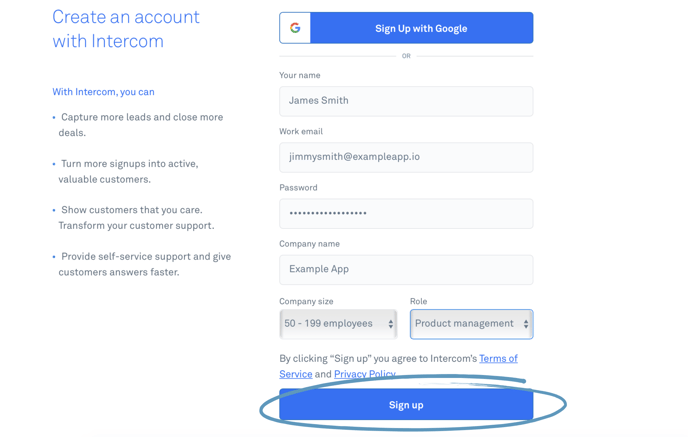This screenshot has height=437, width=688.
Task: Click the 'Work email' label
Action: 301,131
